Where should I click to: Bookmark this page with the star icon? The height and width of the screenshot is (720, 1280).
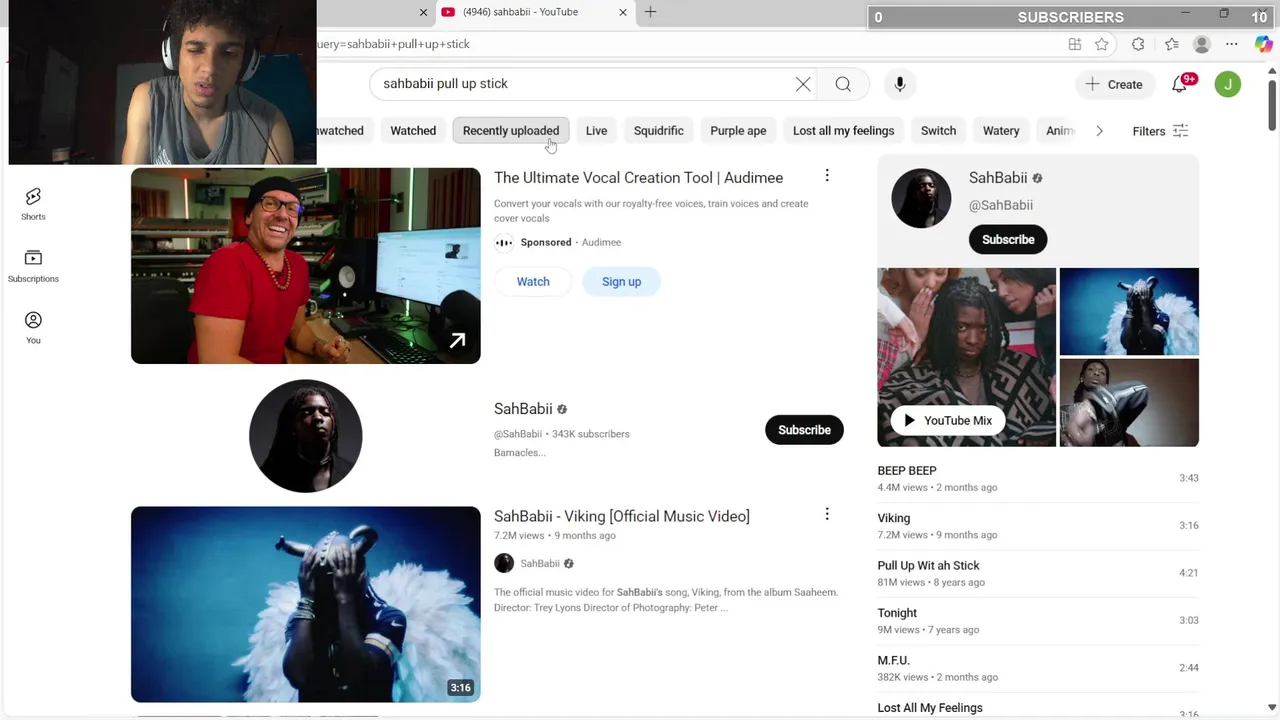click(x=1102, y=44)
